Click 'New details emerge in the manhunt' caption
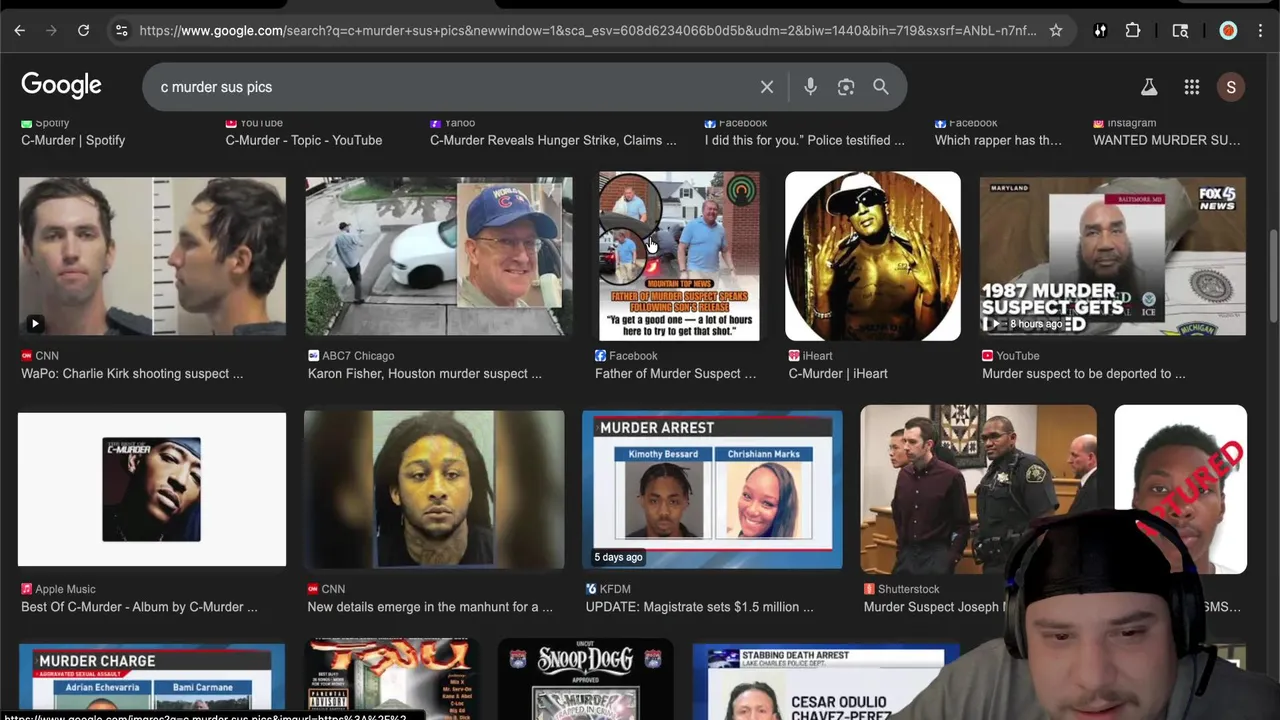This screenshot has height=720, width=1280. click(x=430, y=606)
